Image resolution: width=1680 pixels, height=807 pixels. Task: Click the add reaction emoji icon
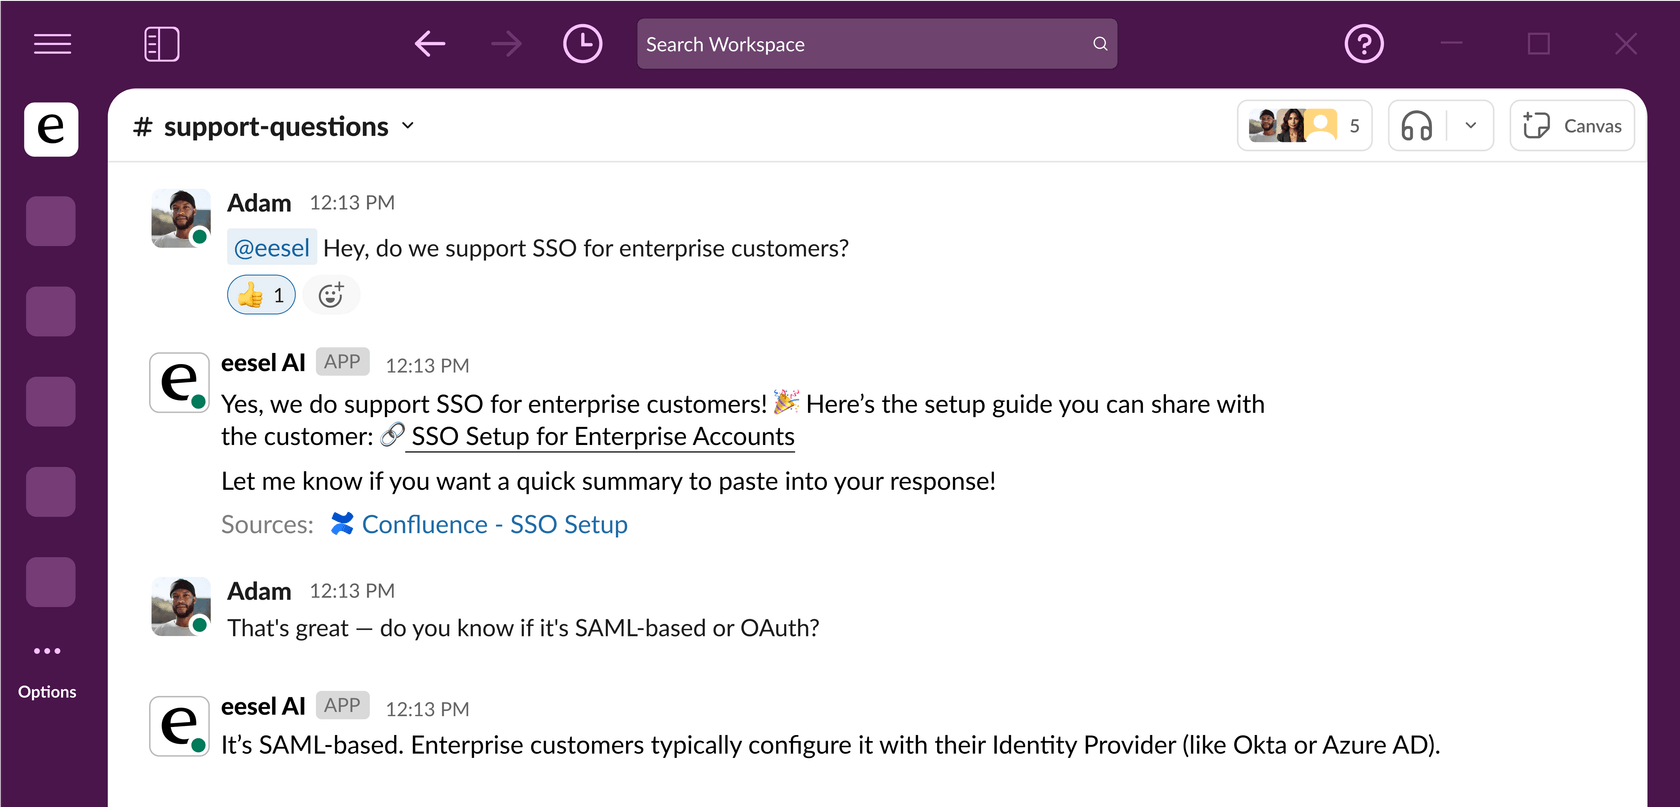[x=331, y=295]
